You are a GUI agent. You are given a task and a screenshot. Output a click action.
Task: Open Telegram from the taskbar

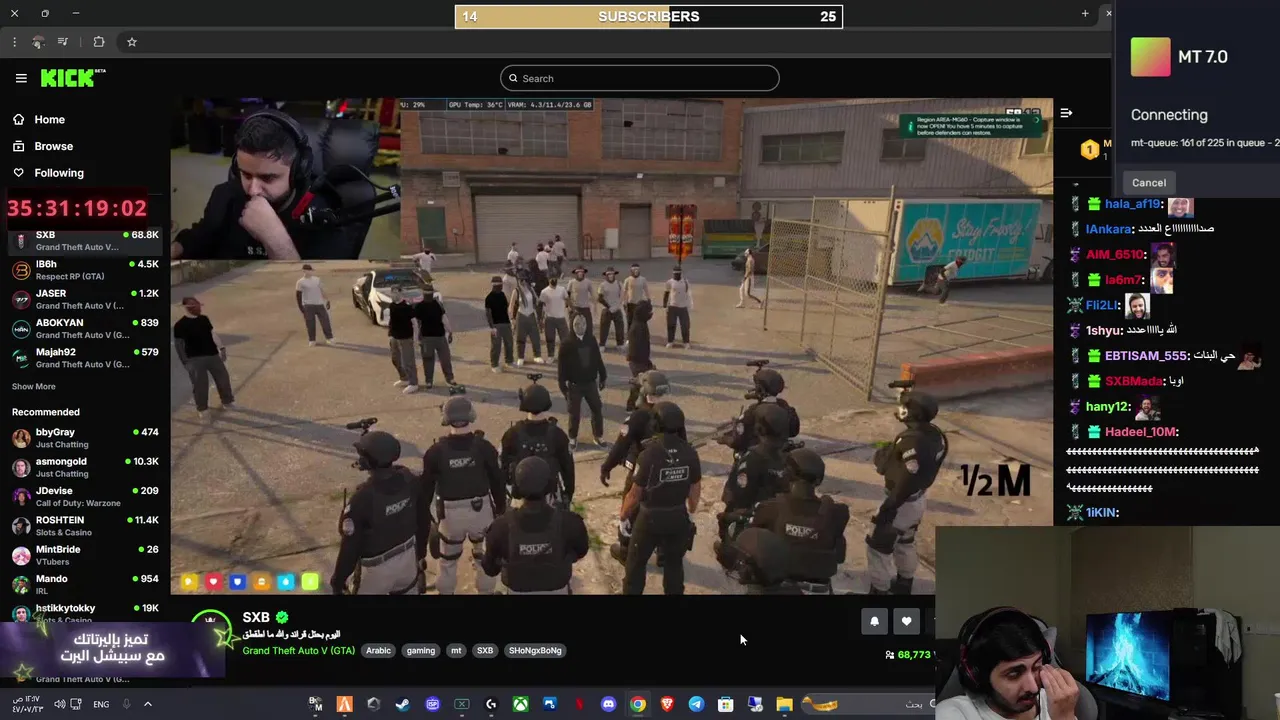[696, 704]
